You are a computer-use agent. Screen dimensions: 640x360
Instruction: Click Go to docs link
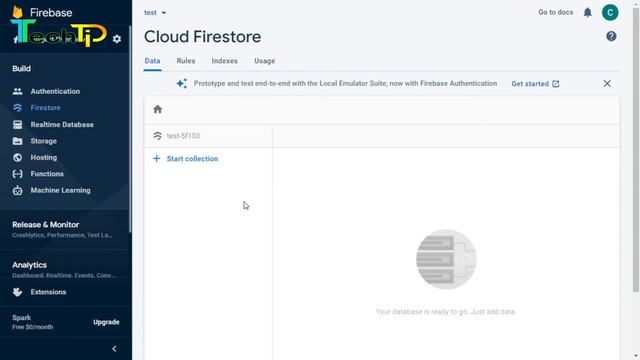556,12
